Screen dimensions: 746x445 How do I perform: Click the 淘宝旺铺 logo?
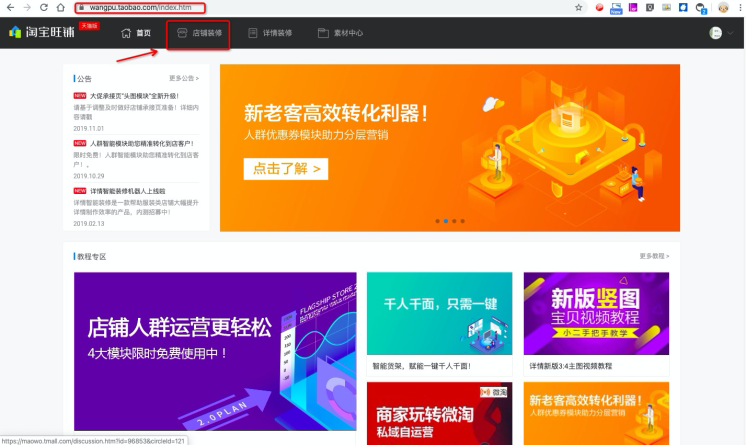[42, 32]
